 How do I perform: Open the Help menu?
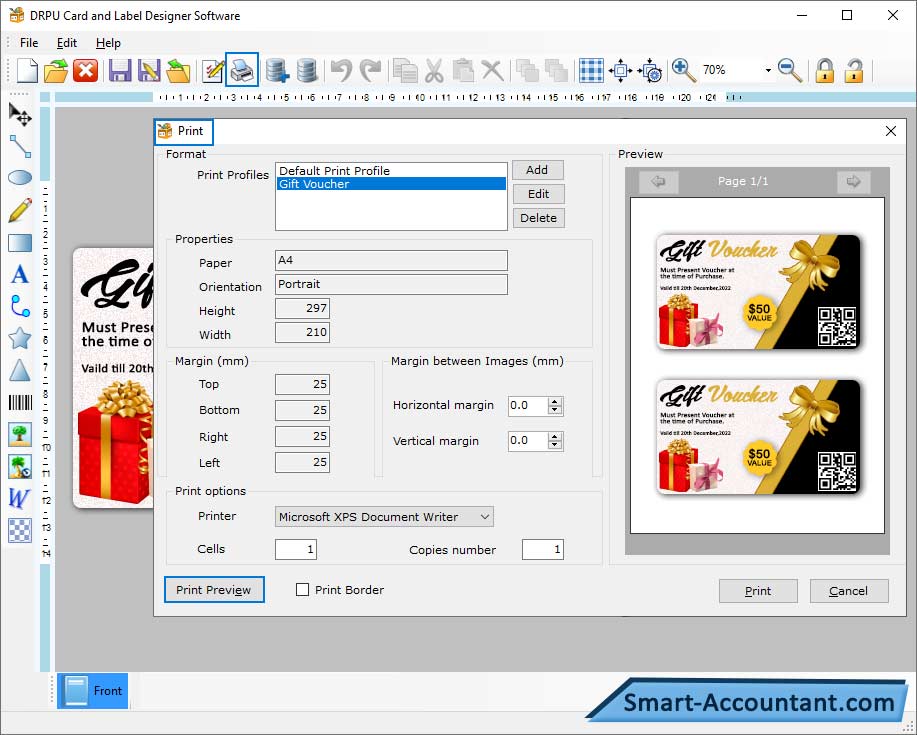[108, 43]
